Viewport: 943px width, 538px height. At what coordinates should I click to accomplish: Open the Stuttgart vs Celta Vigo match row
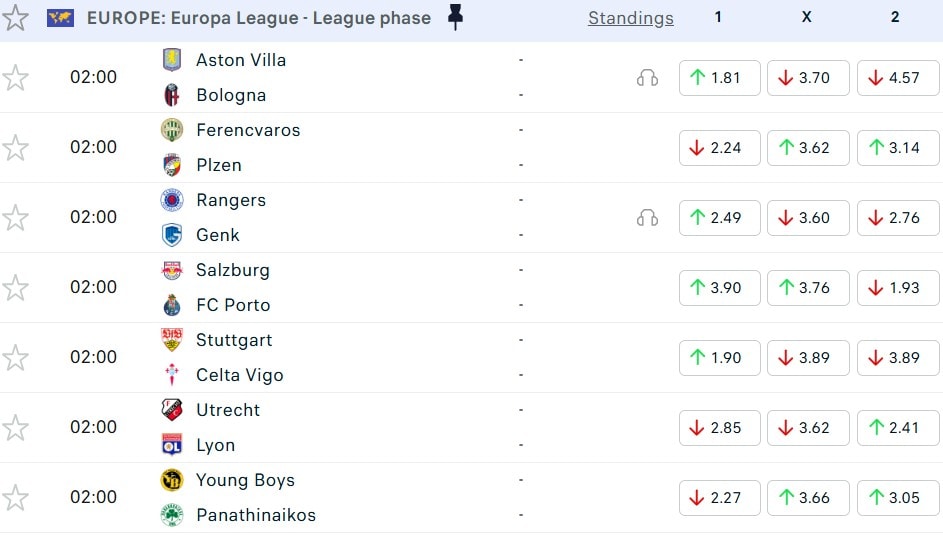(472, 358)
